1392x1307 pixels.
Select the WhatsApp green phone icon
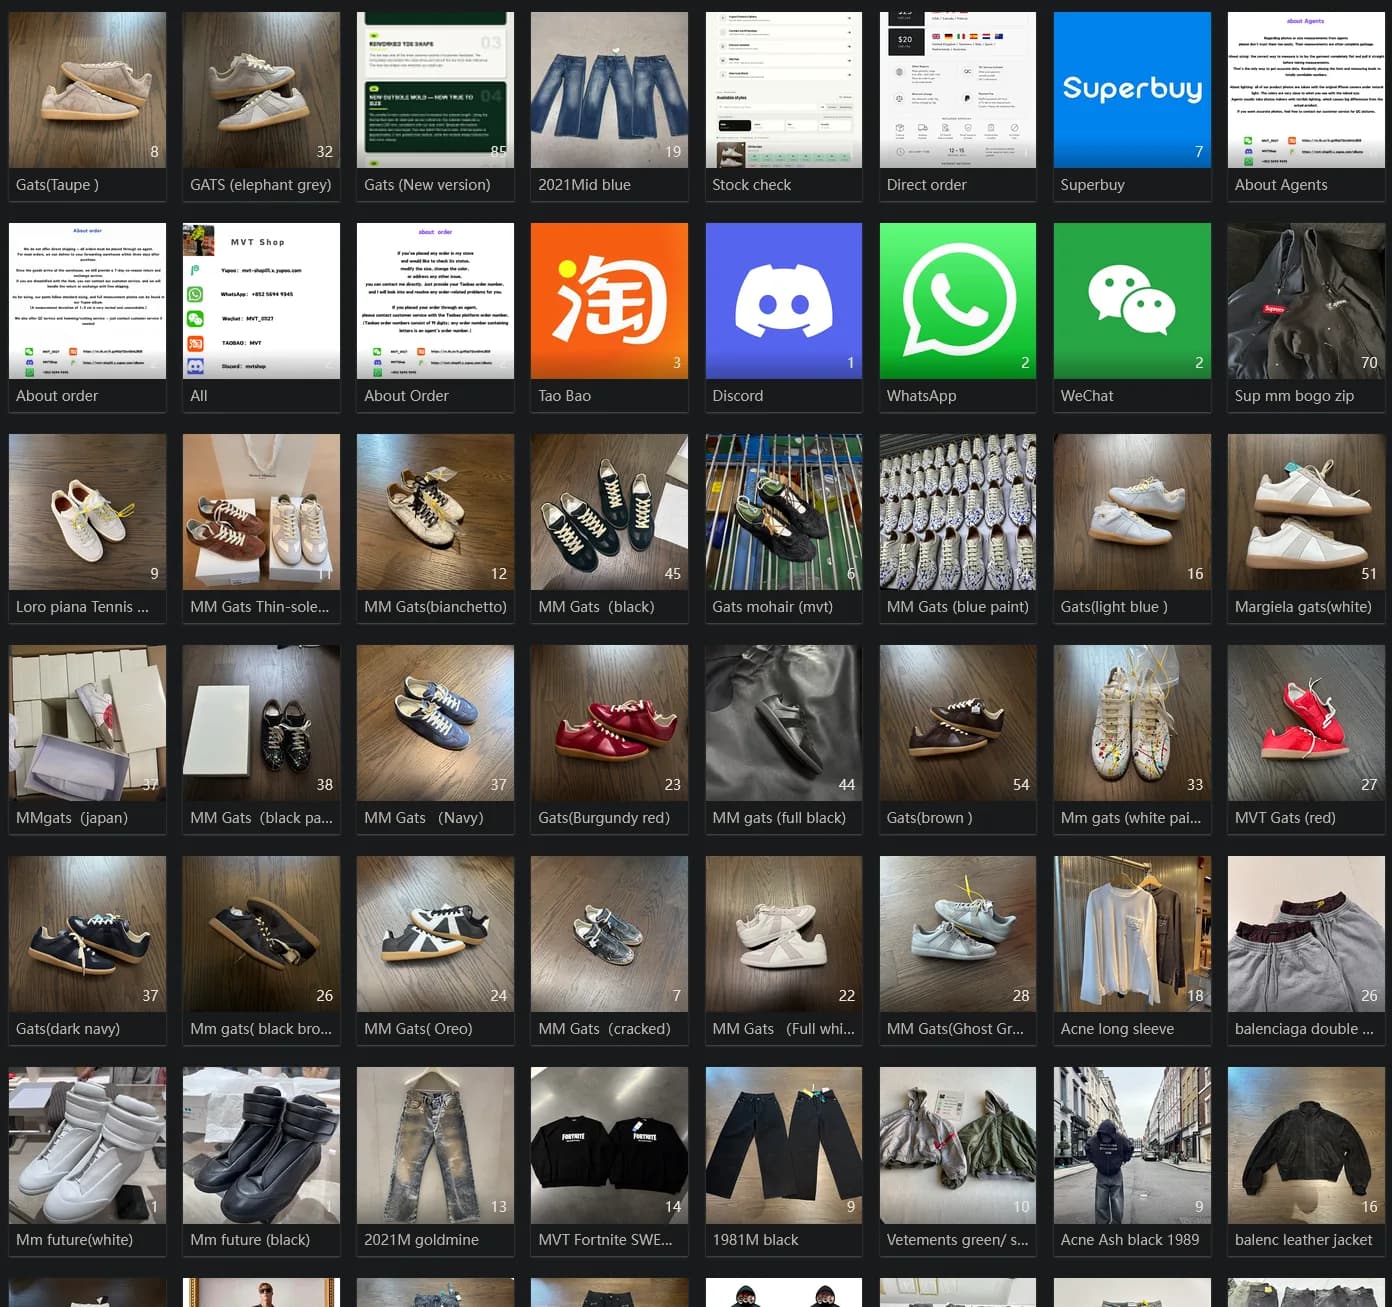pos(958,301)
